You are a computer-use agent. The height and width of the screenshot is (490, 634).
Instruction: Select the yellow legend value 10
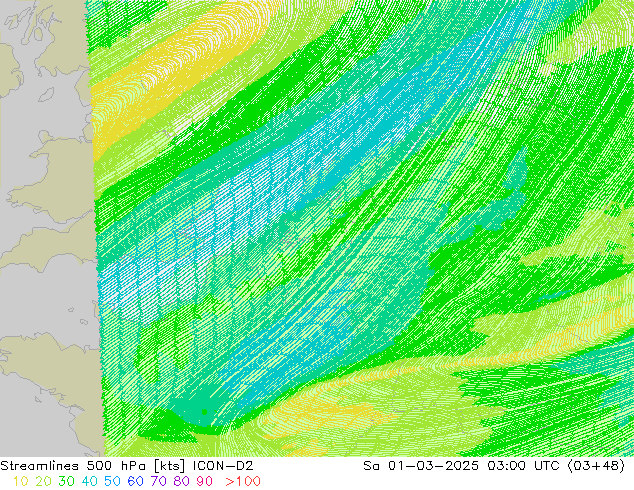[x=21, y=481]
